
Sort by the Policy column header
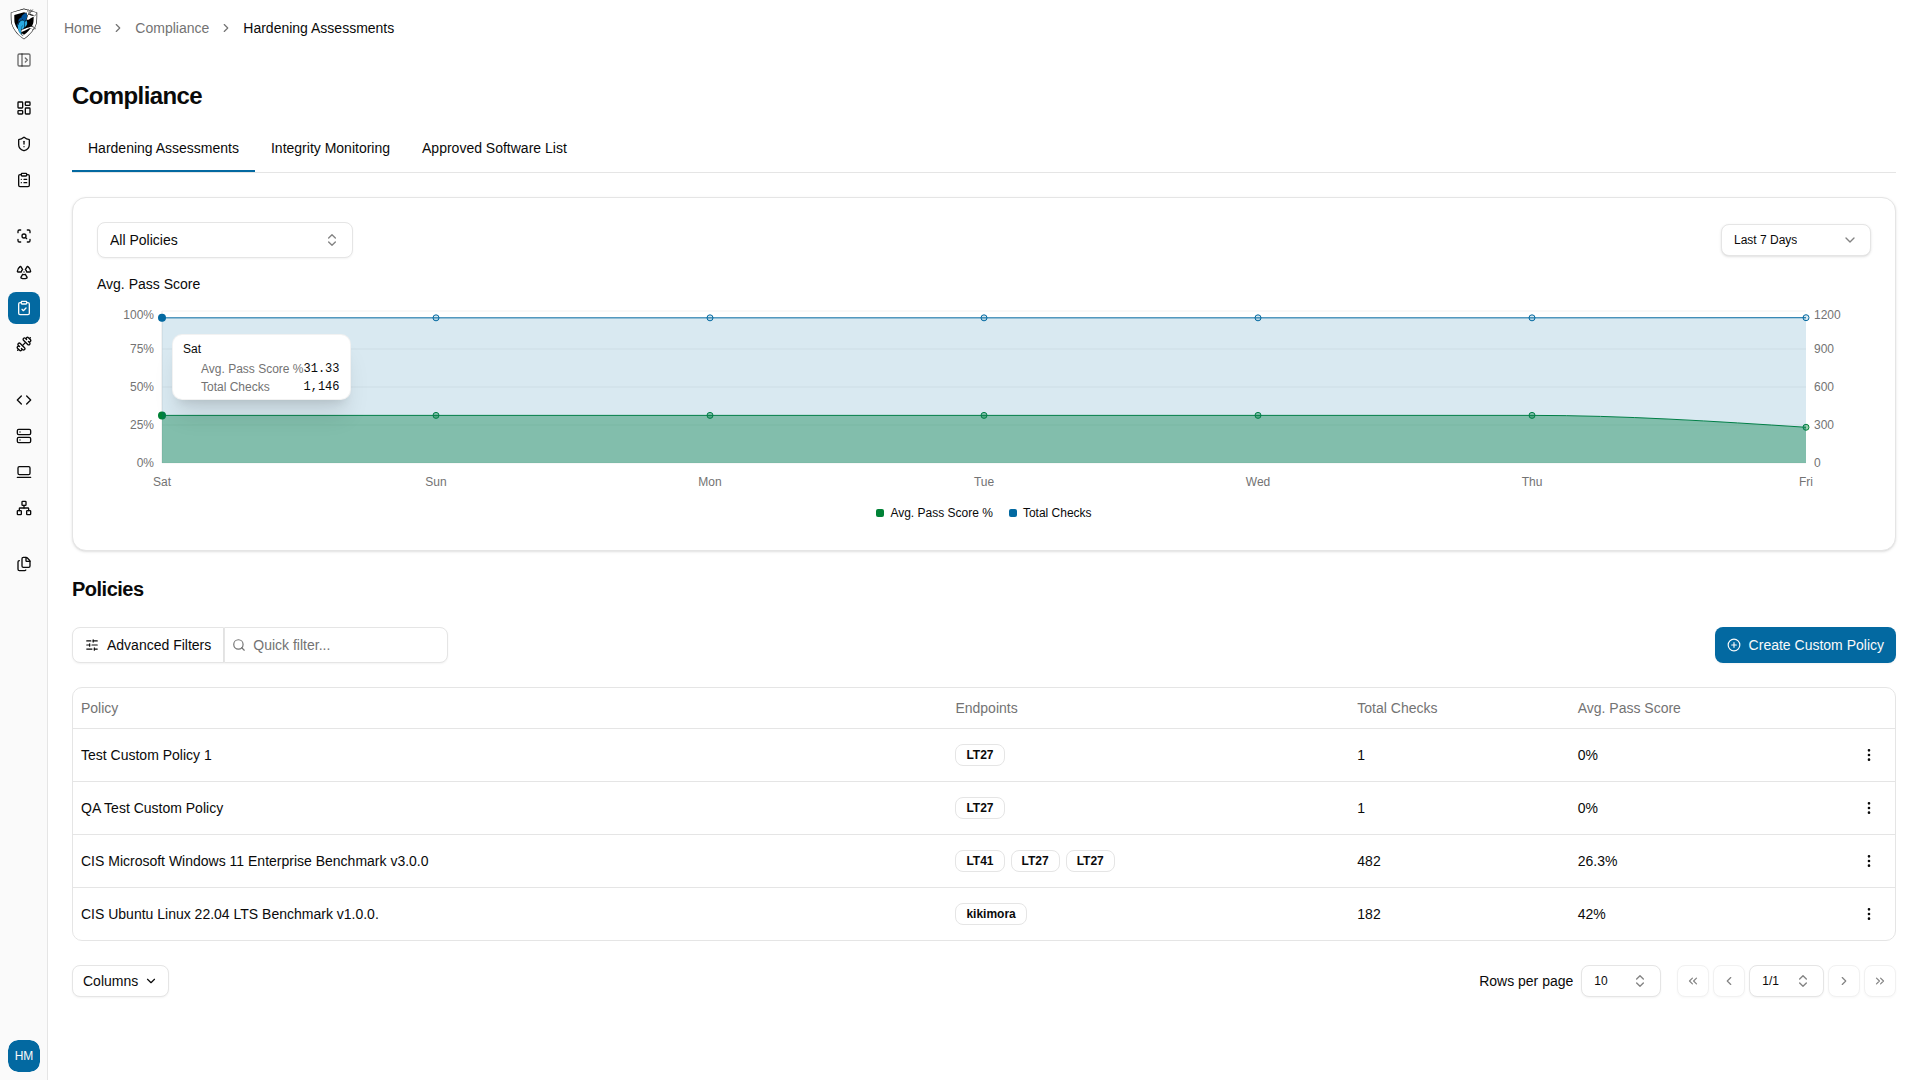click(99, 708)
